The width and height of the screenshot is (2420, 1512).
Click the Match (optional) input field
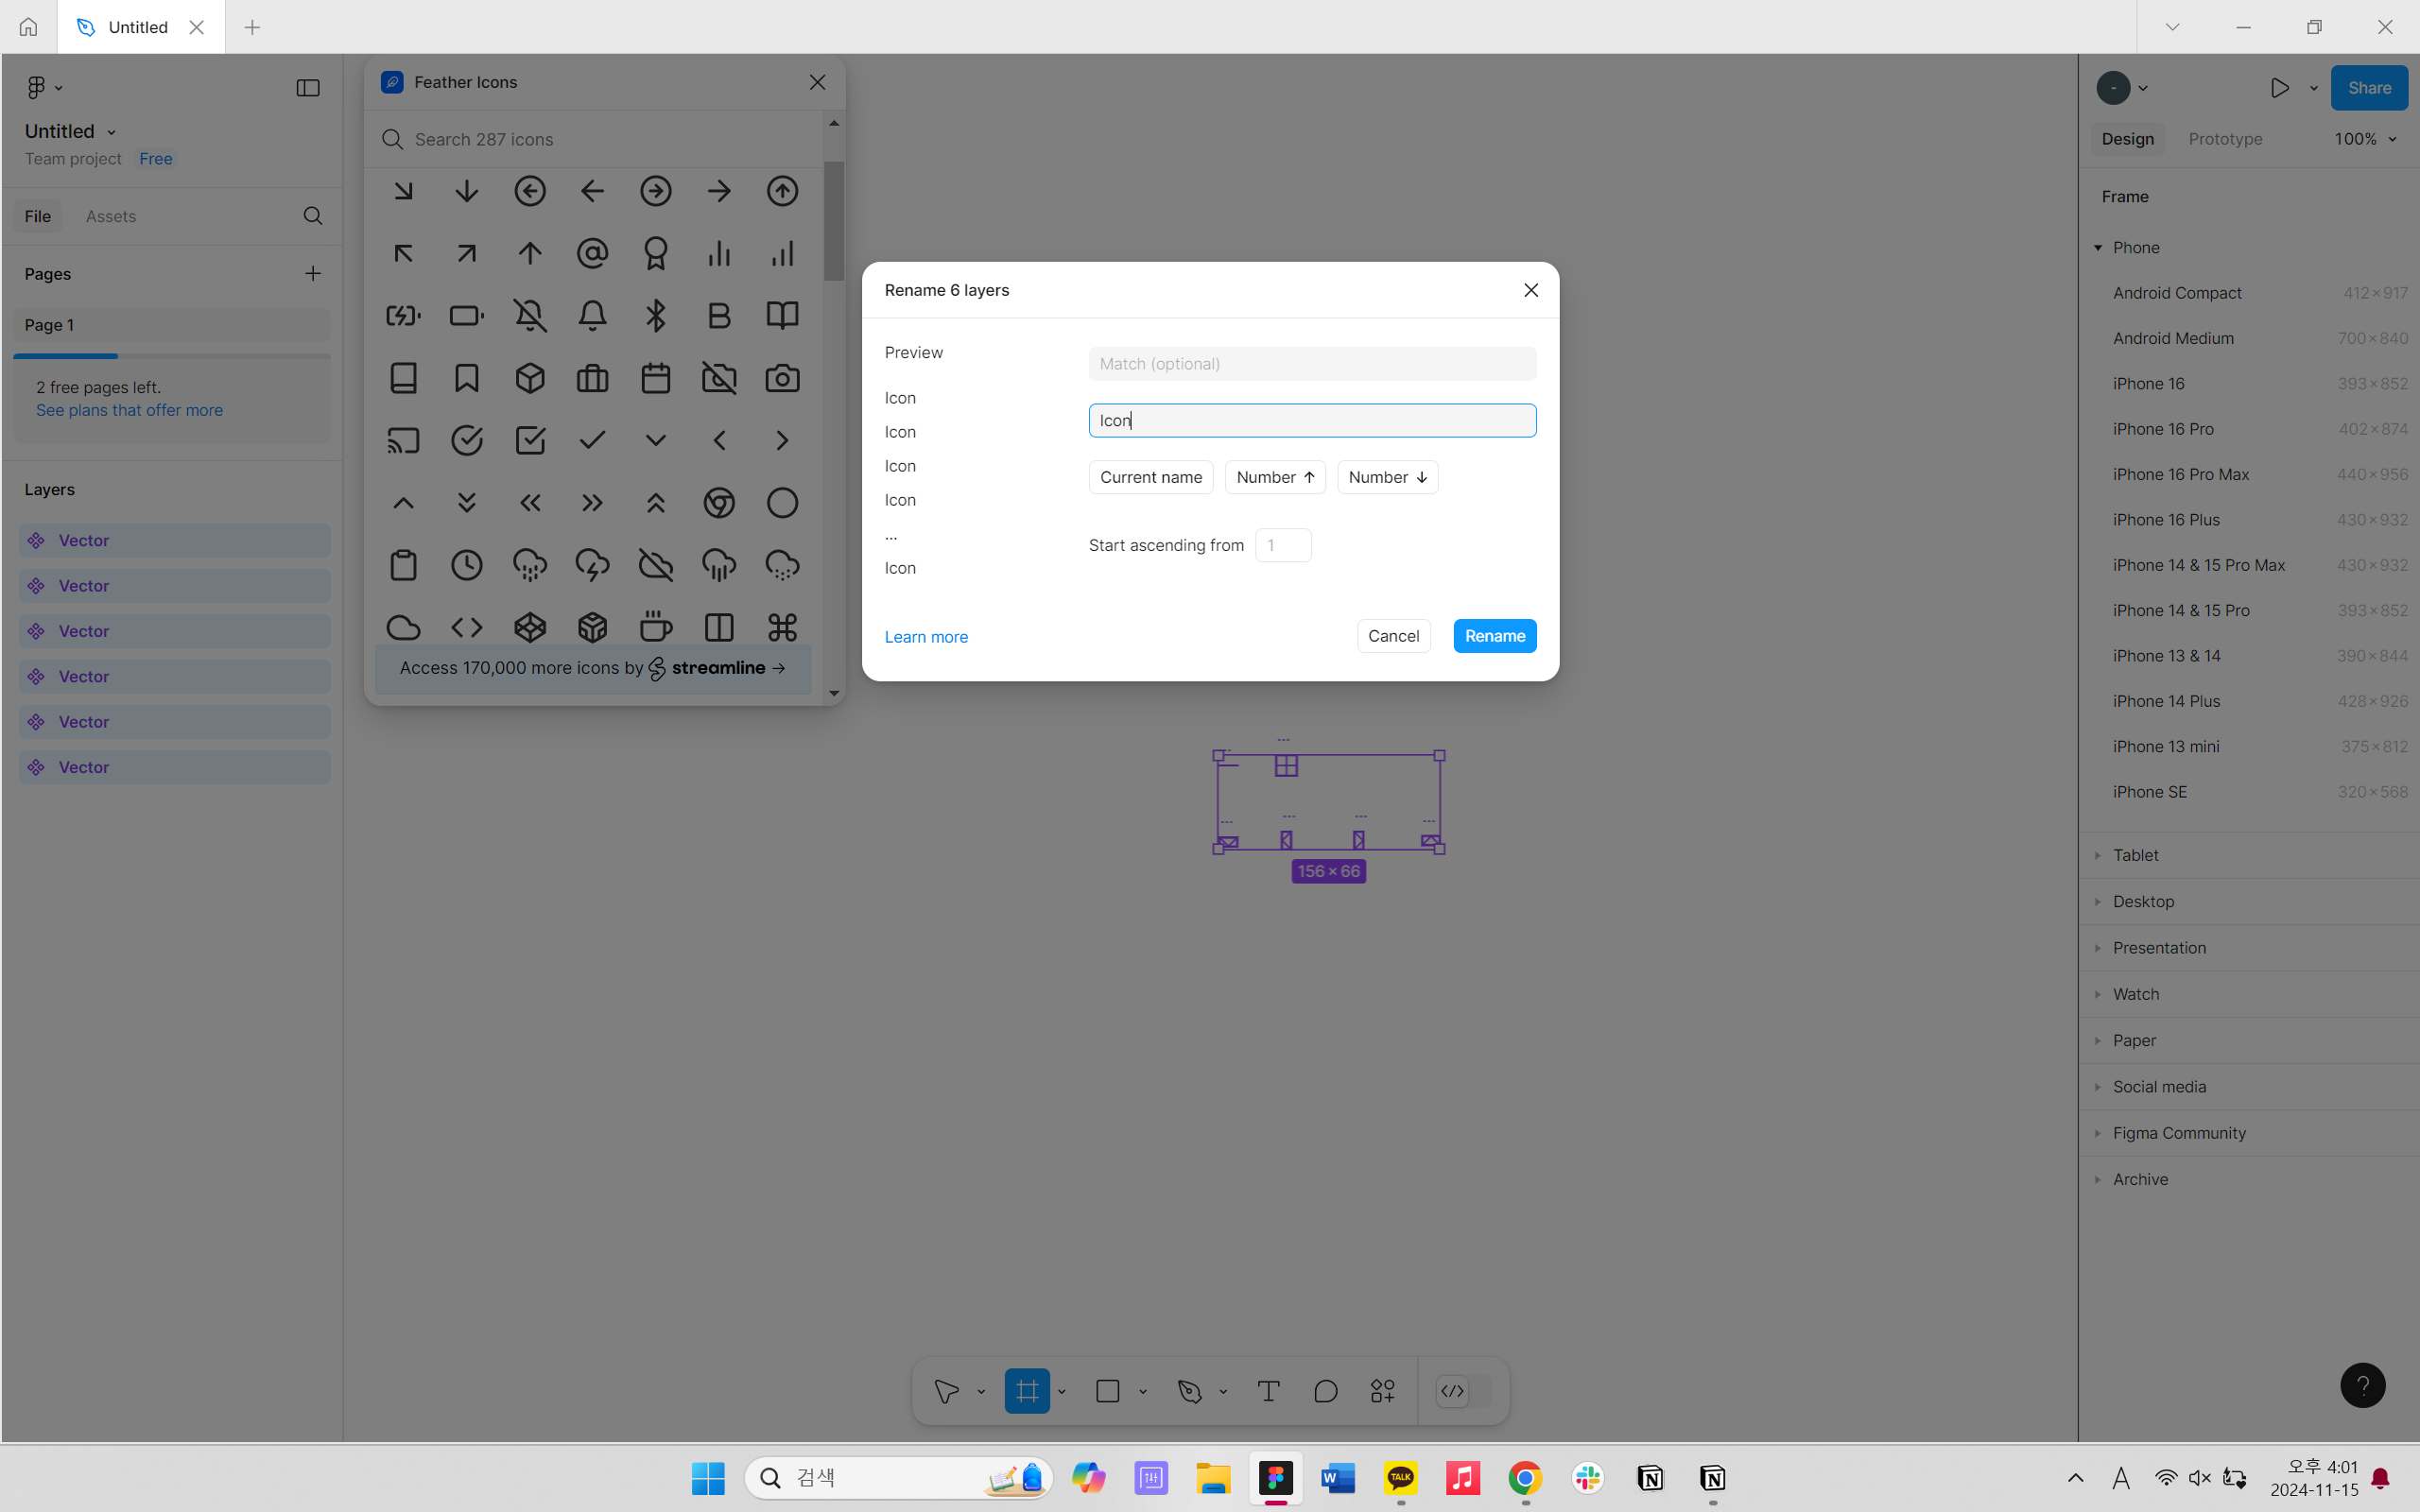(x=1312, y=364)
